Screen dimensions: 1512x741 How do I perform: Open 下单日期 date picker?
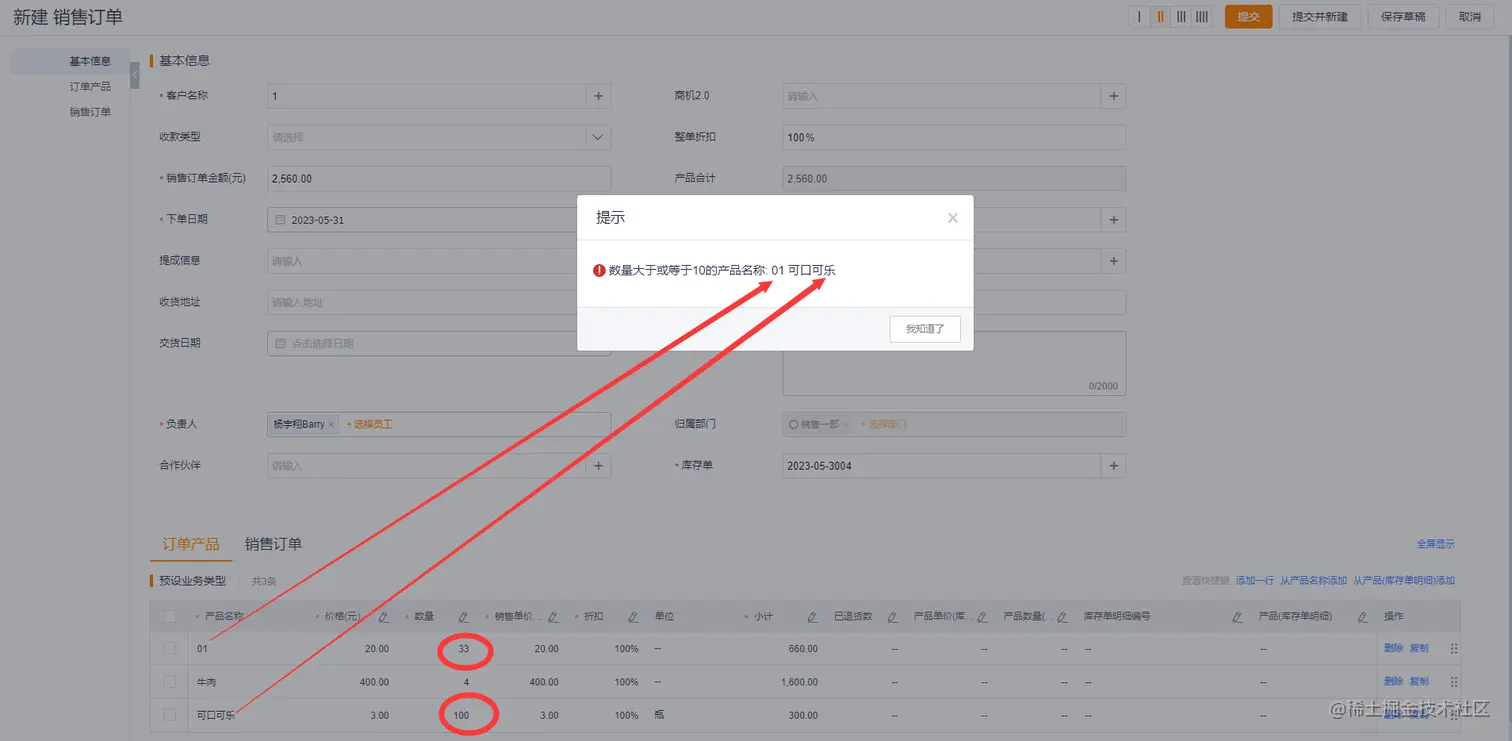click(423, 220)
